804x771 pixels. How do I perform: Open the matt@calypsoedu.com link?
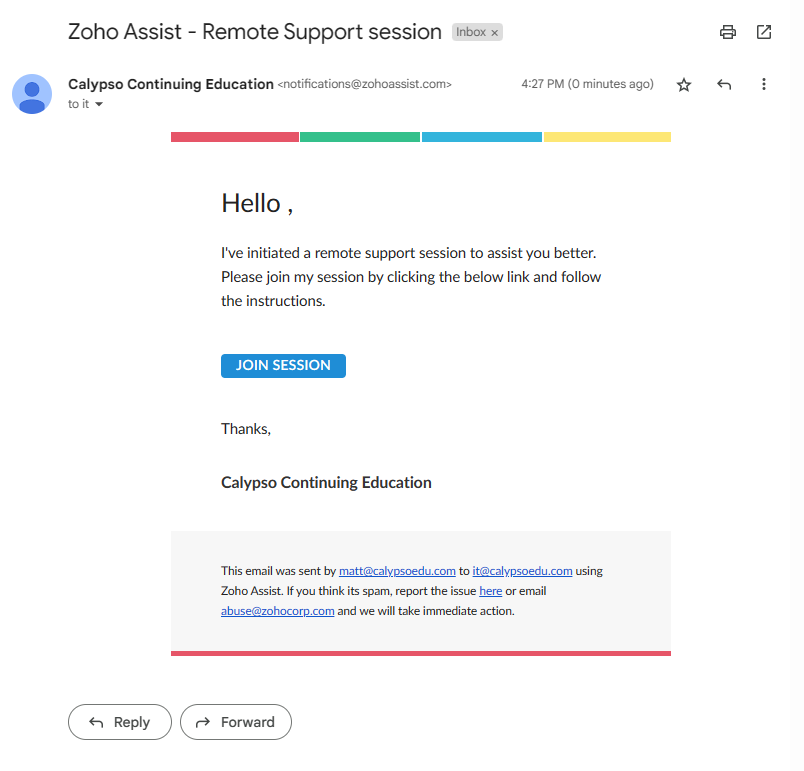pyautogui.click(x=397, y=571)
